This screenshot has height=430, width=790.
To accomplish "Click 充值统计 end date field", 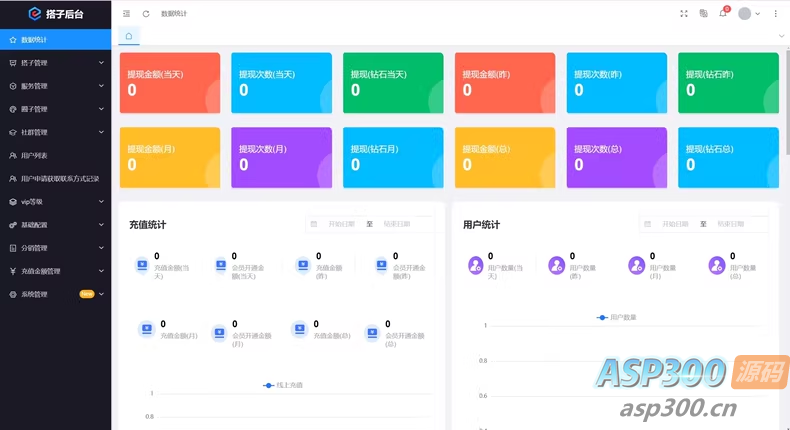I will (397, 224).
